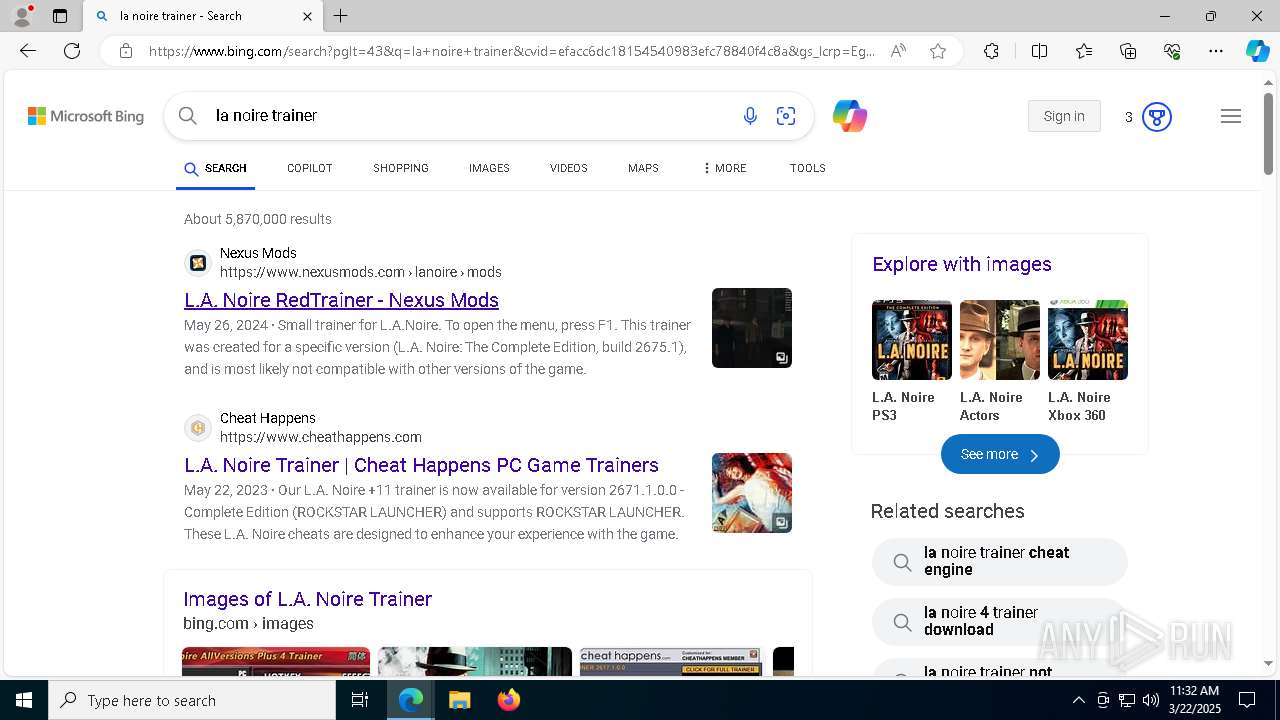
Task: Open Browser essentials icon
Action: click(1172, 51)
